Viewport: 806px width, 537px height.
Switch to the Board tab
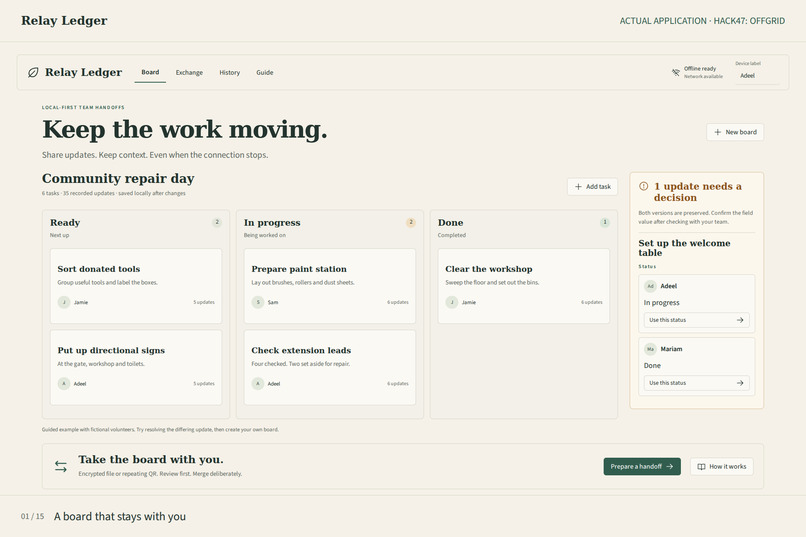pyautogui.click(x=150, y=72)
